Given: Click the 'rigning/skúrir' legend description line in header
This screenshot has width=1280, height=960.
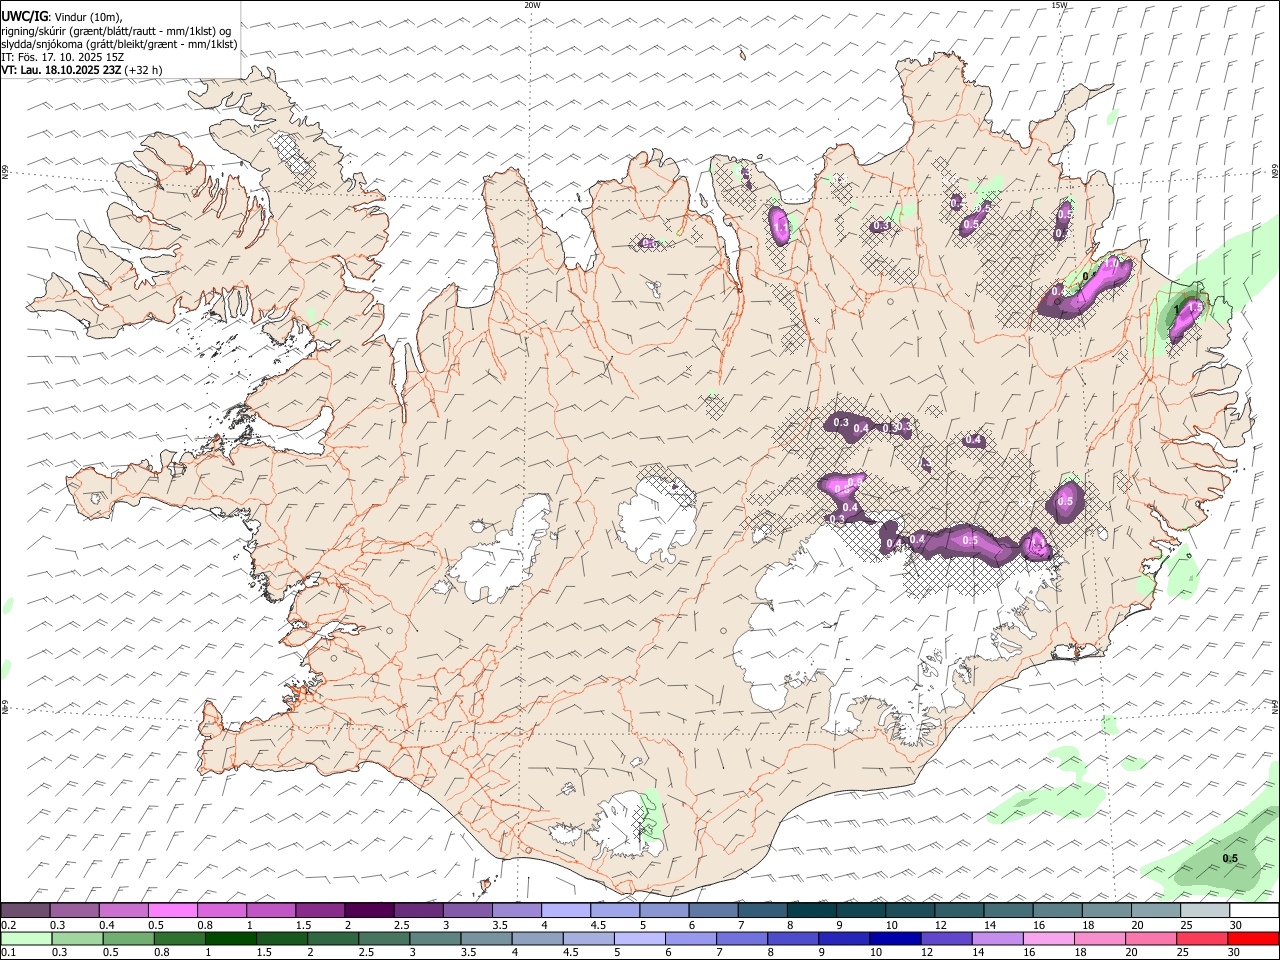Looking at the screenshot, I should click(116, 31).
